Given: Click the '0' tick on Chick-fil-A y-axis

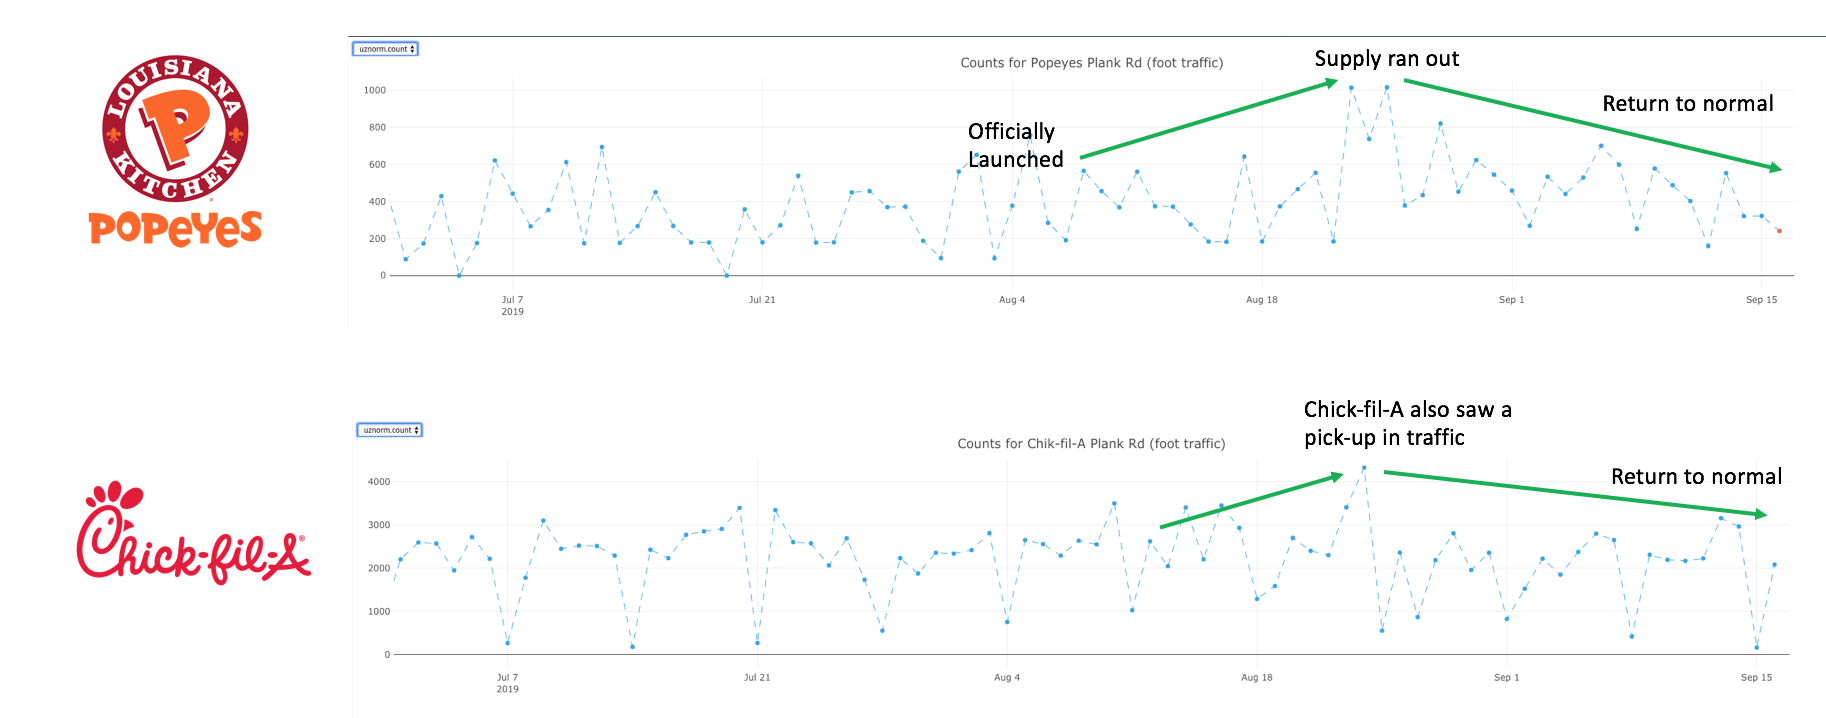Looking at the screenshot, I should [x=388, y=655].
